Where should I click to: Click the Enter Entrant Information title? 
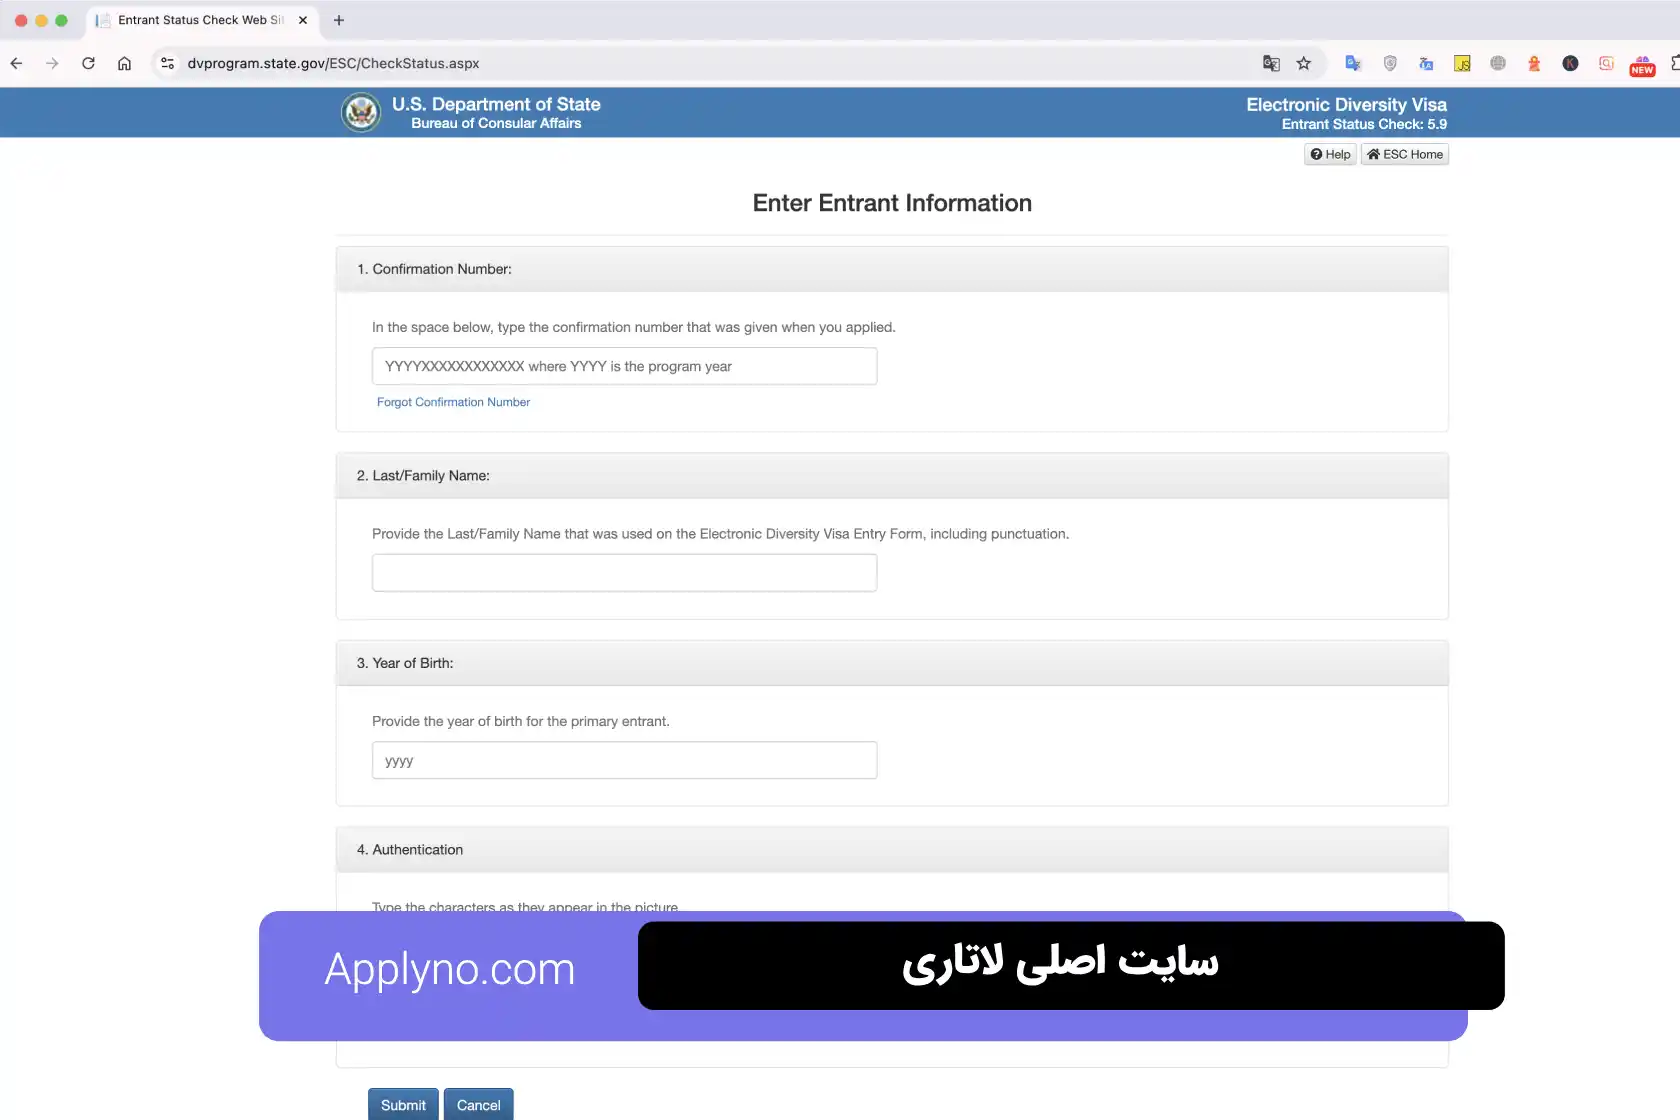892,203
